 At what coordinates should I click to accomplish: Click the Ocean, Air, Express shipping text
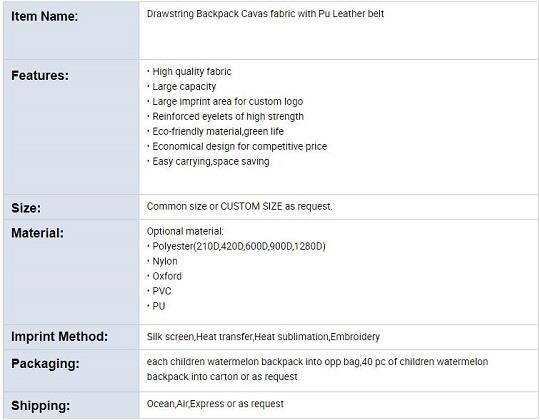[x=215, y=403]
